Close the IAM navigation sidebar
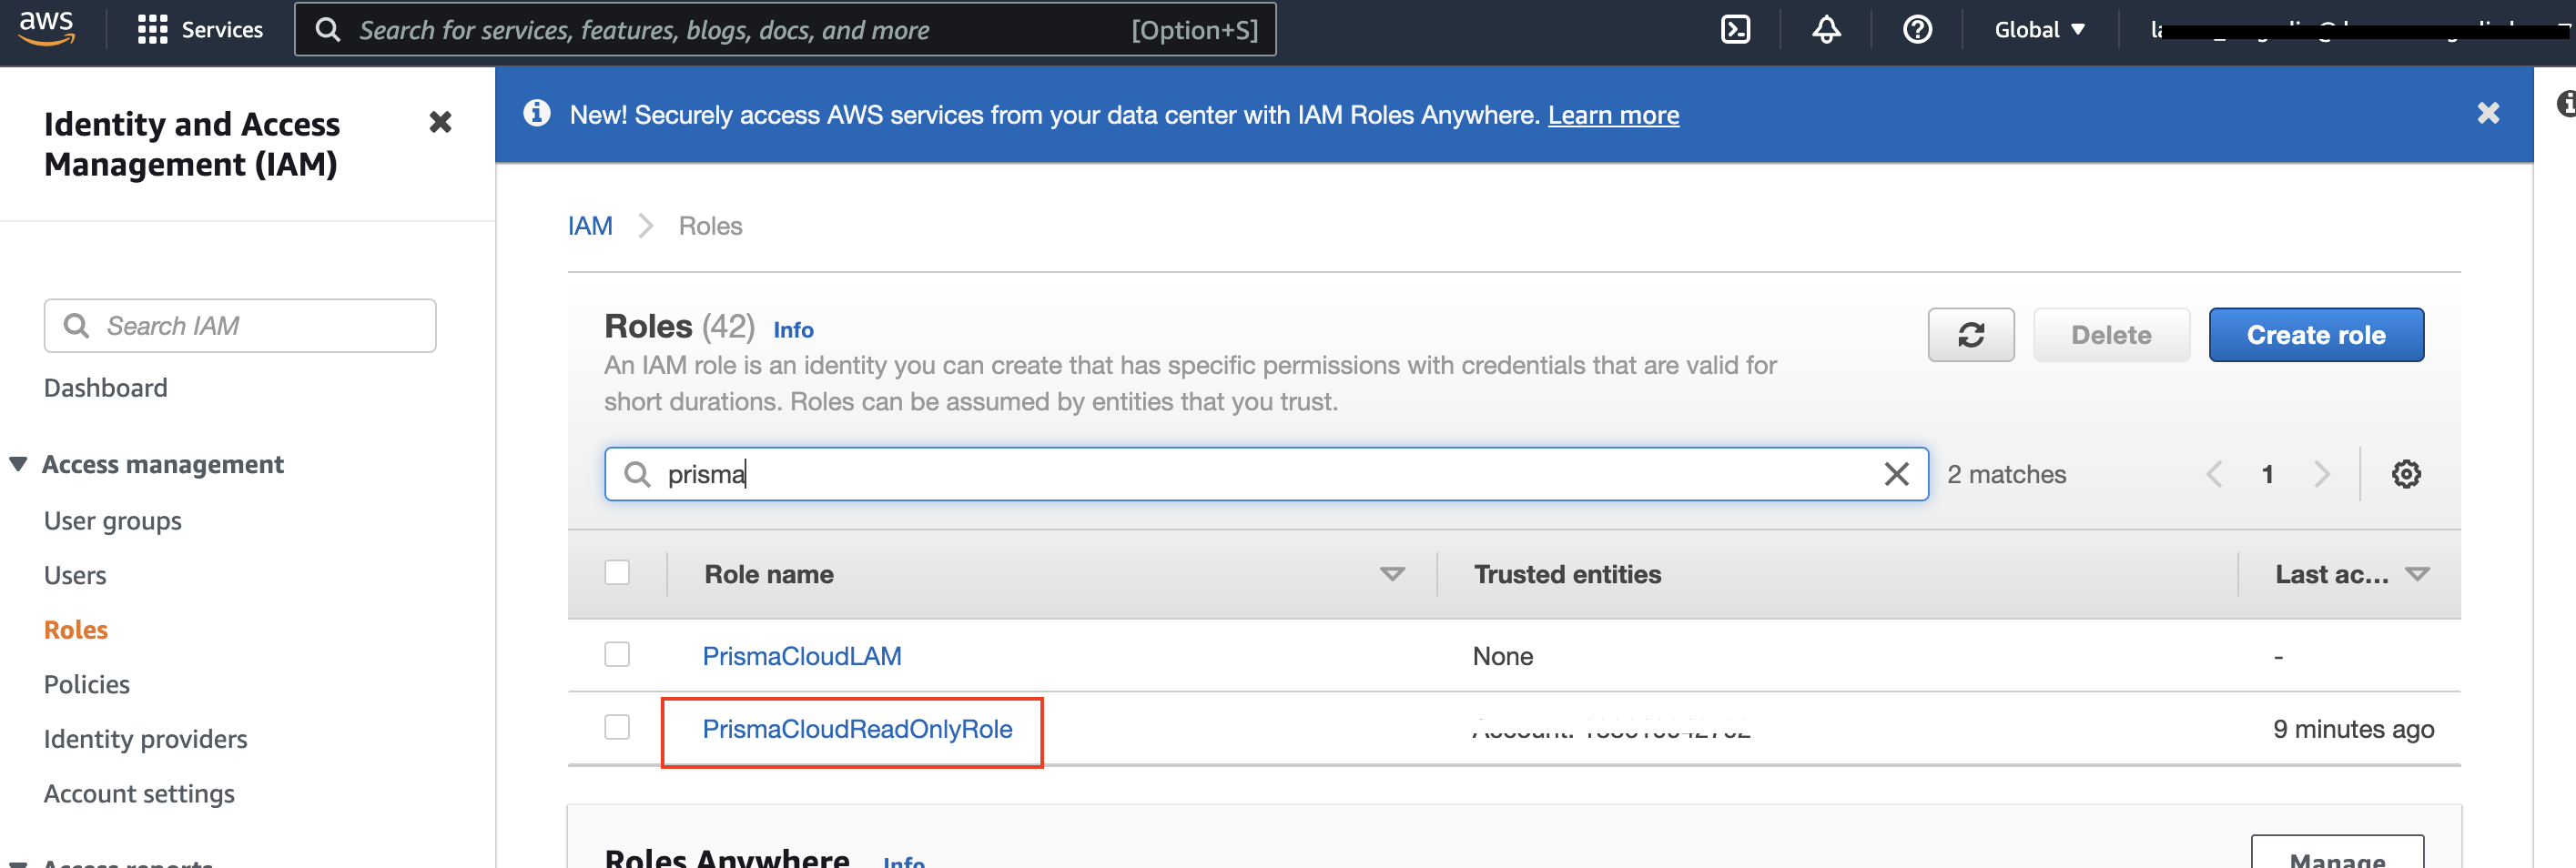 pos(440,123)
